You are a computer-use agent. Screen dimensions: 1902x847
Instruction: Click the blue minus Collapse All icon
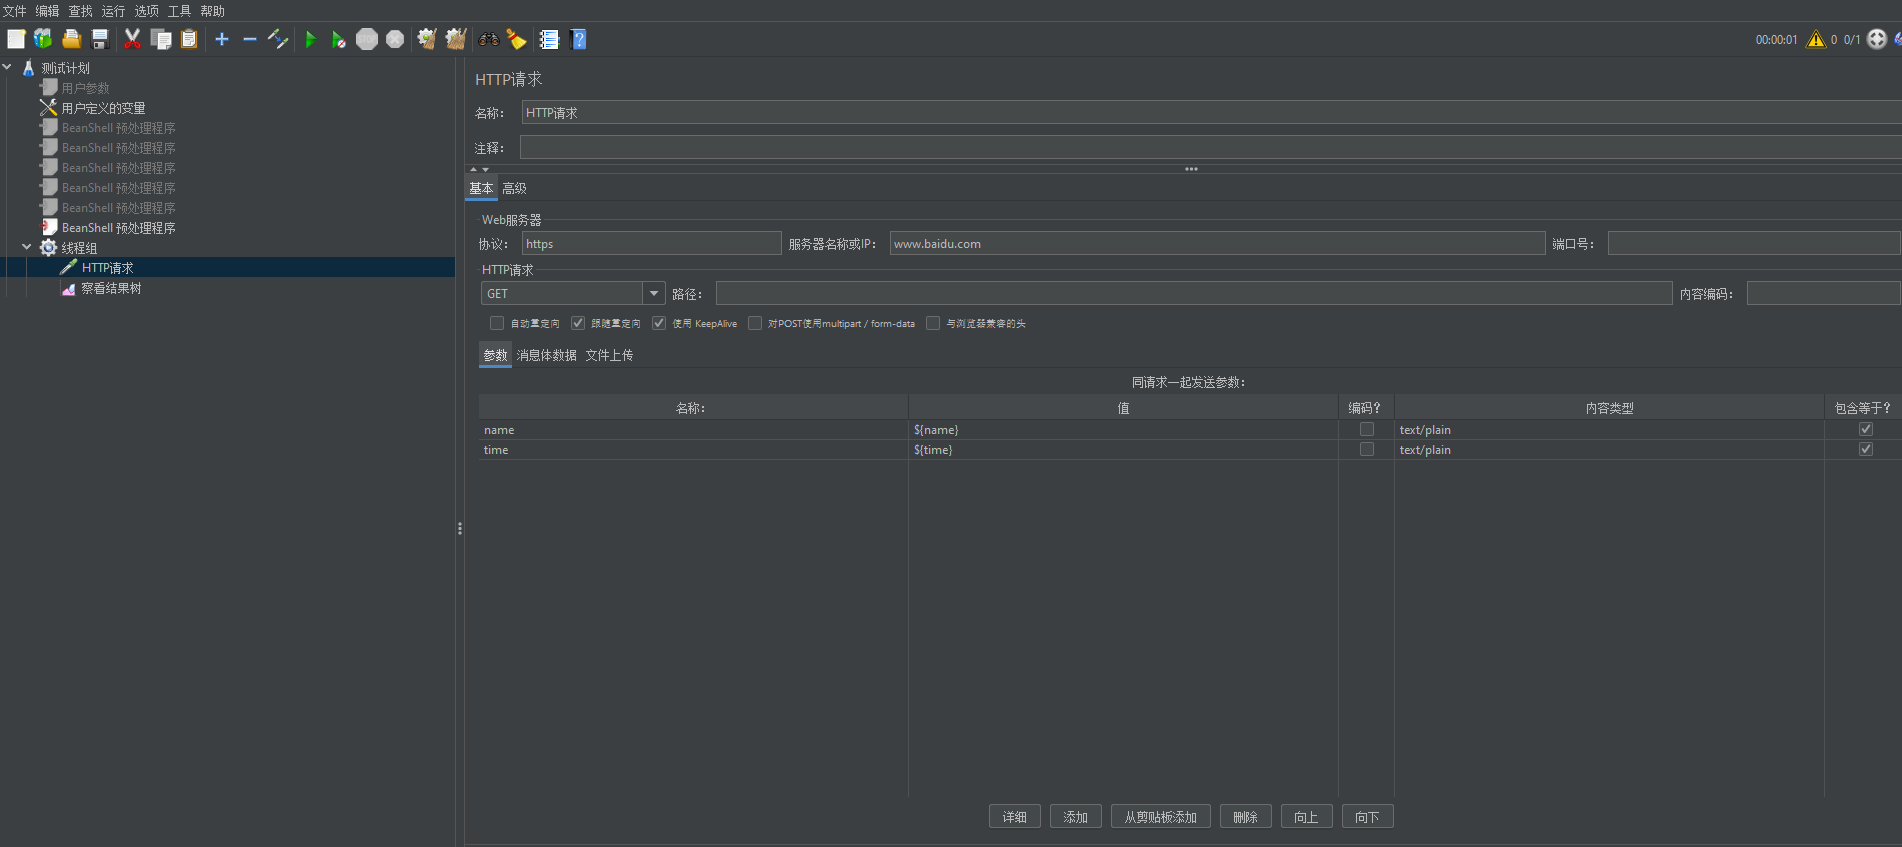[250, 39]
